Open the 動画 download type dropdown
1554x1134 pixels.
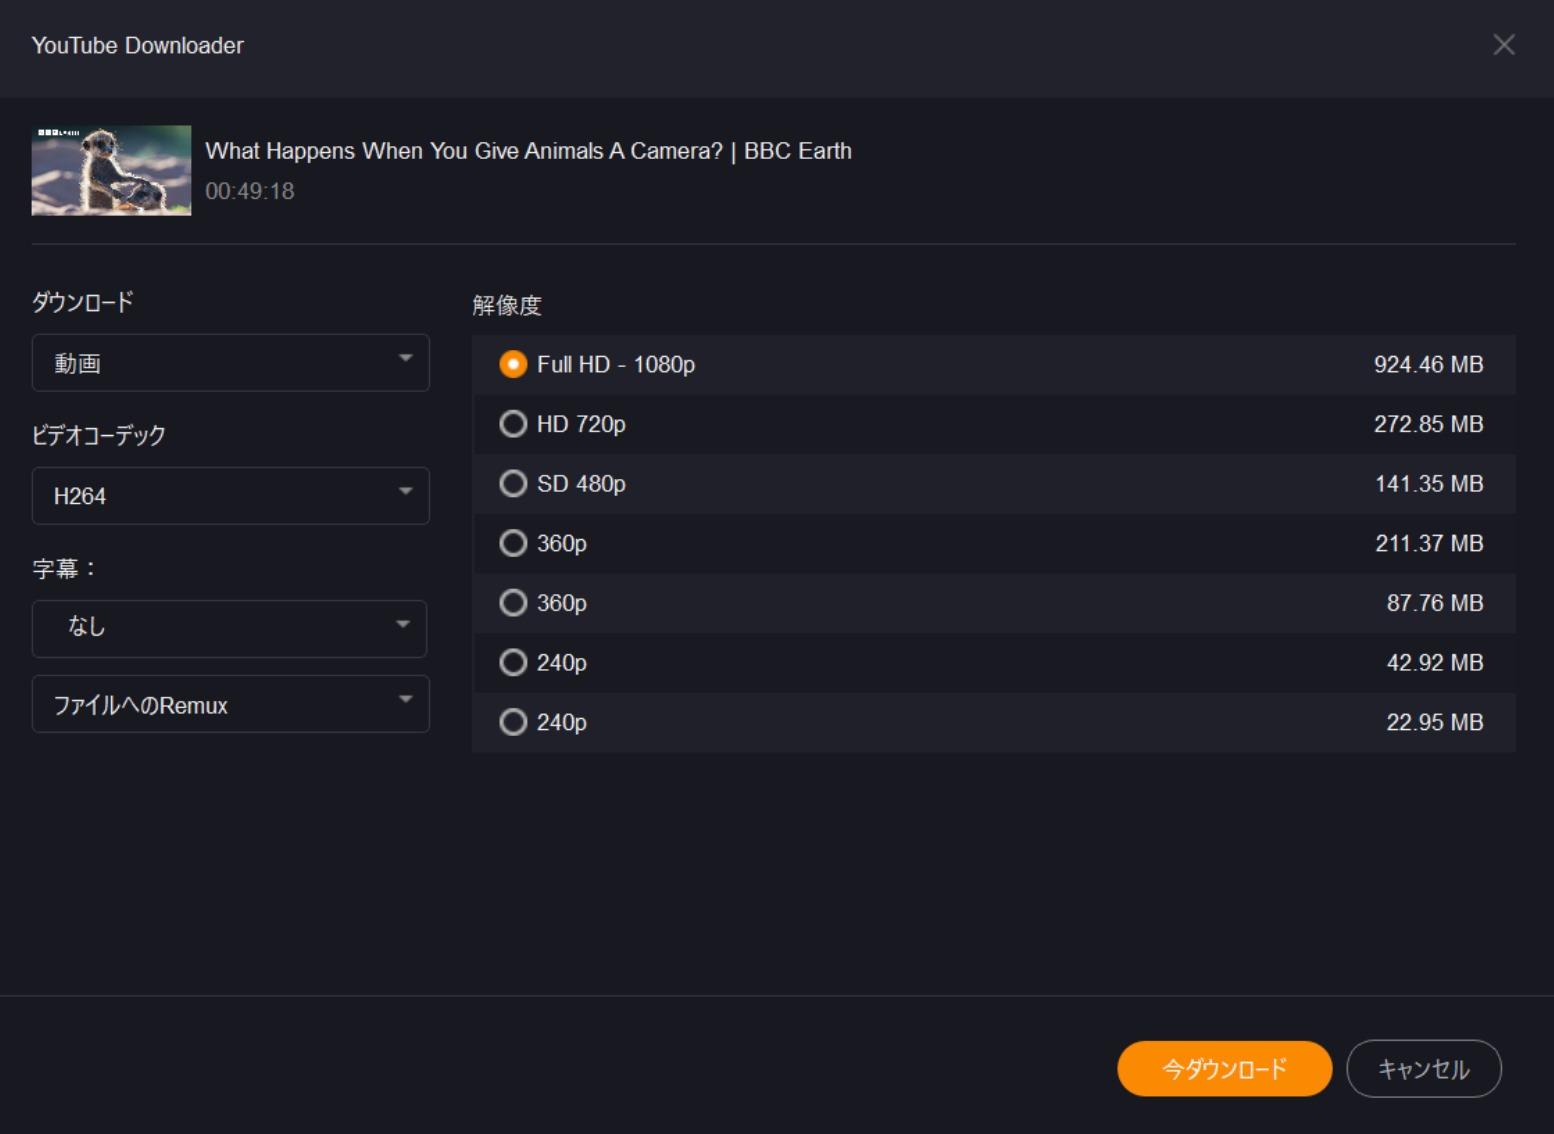click(231, 363)
